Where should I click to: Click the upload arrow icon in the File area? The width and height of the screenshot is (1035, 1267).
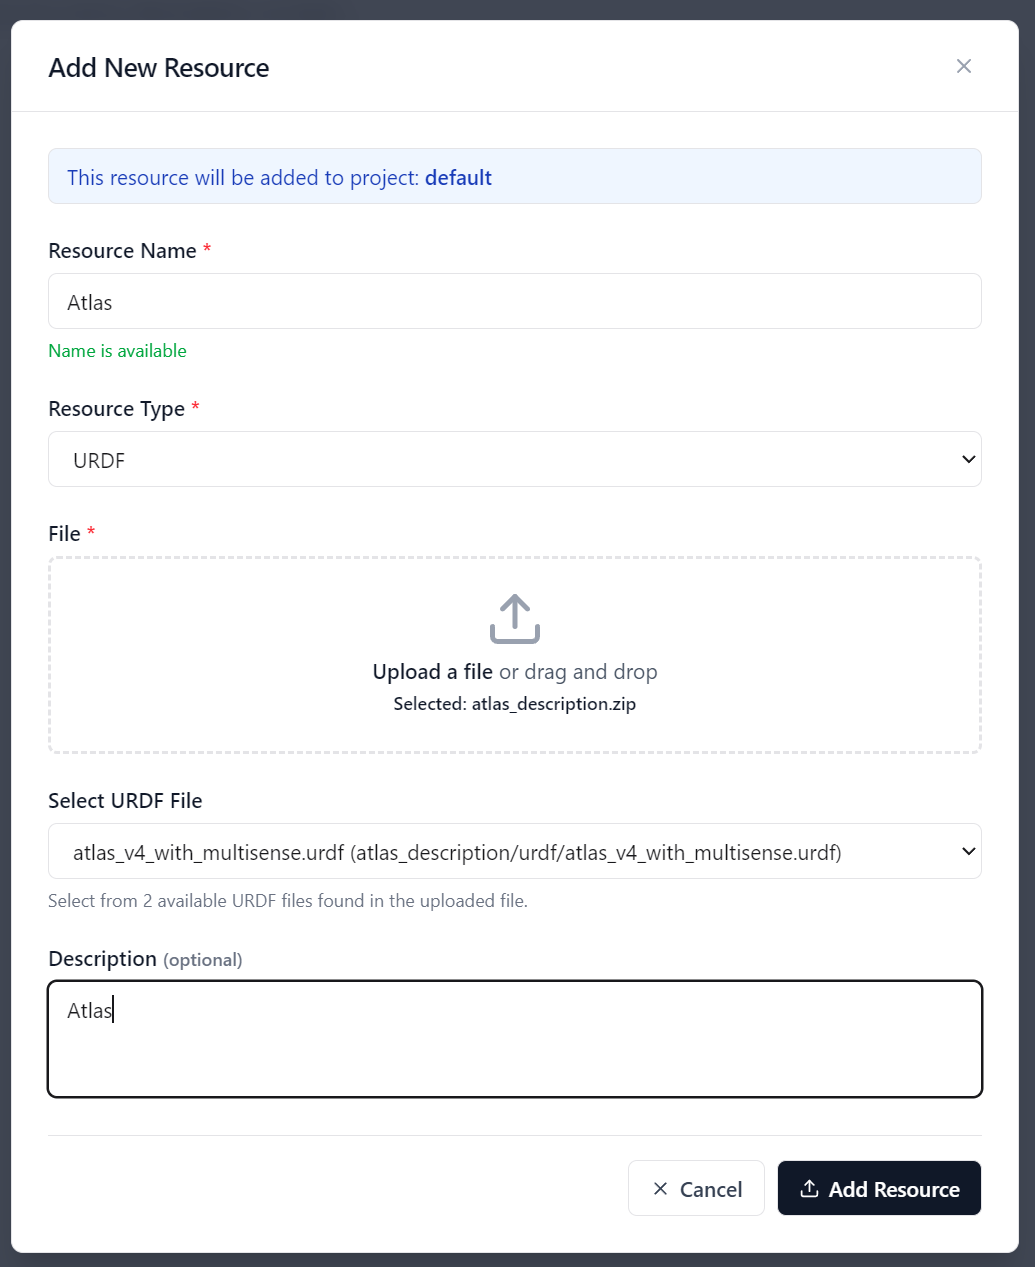point(514,617)
